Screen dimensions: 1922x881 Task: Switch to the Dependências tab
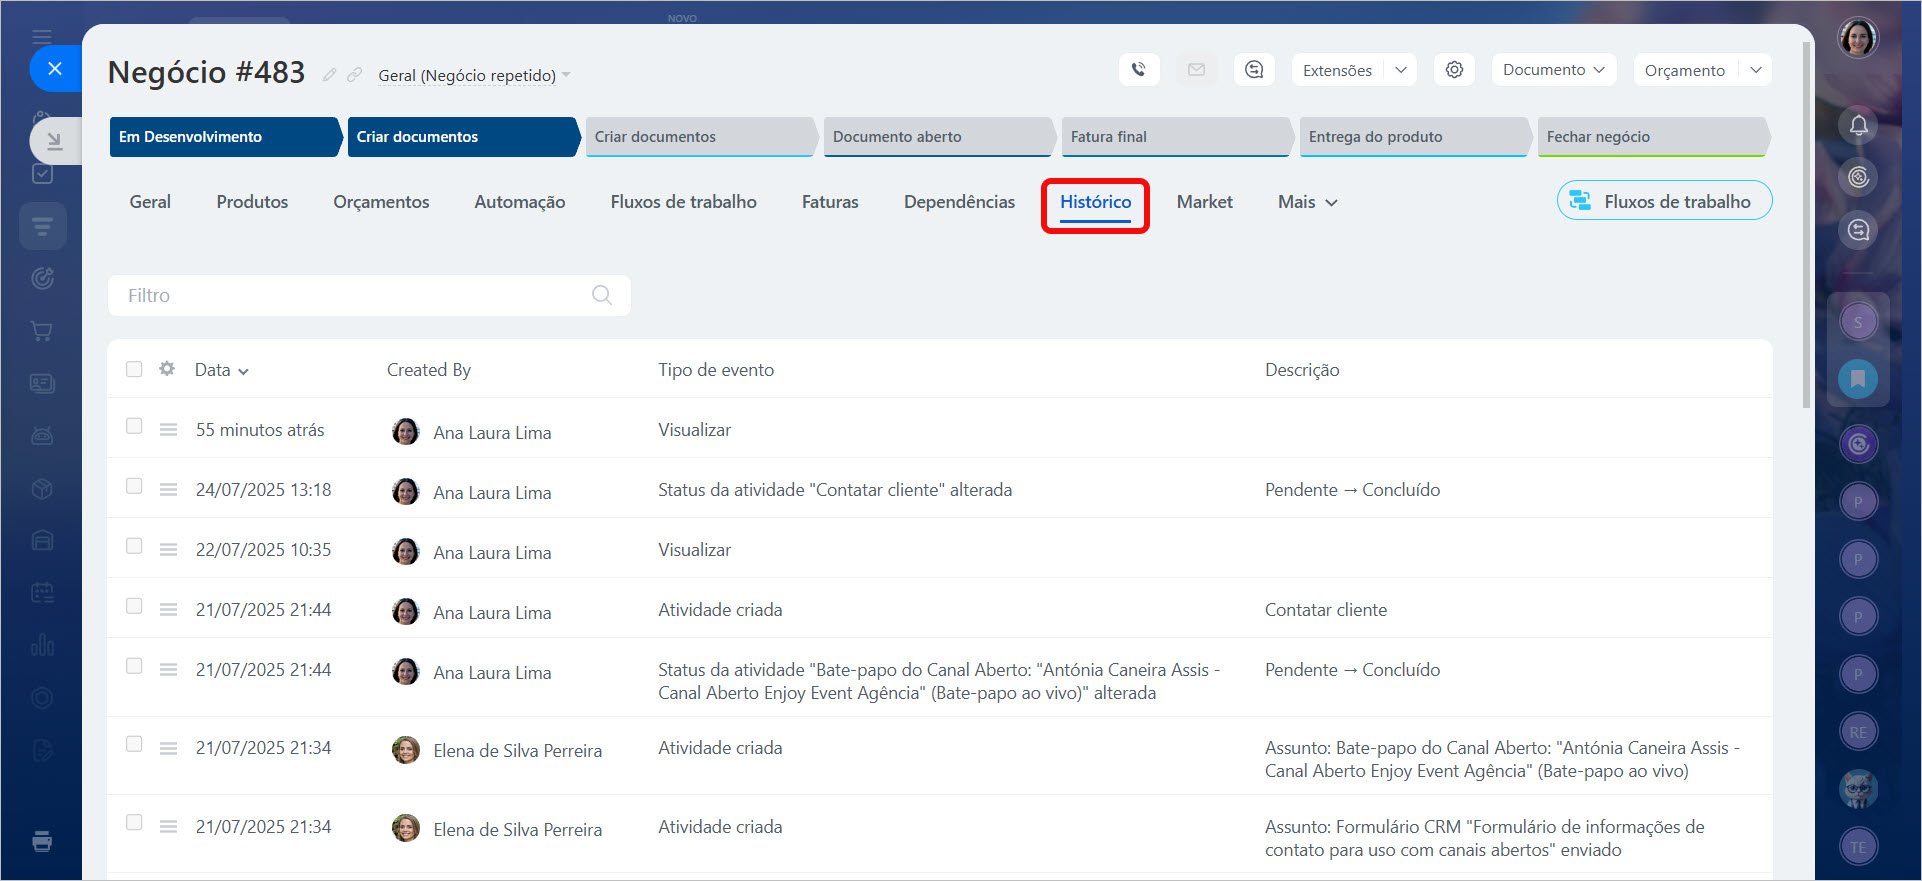coord(959,202)
